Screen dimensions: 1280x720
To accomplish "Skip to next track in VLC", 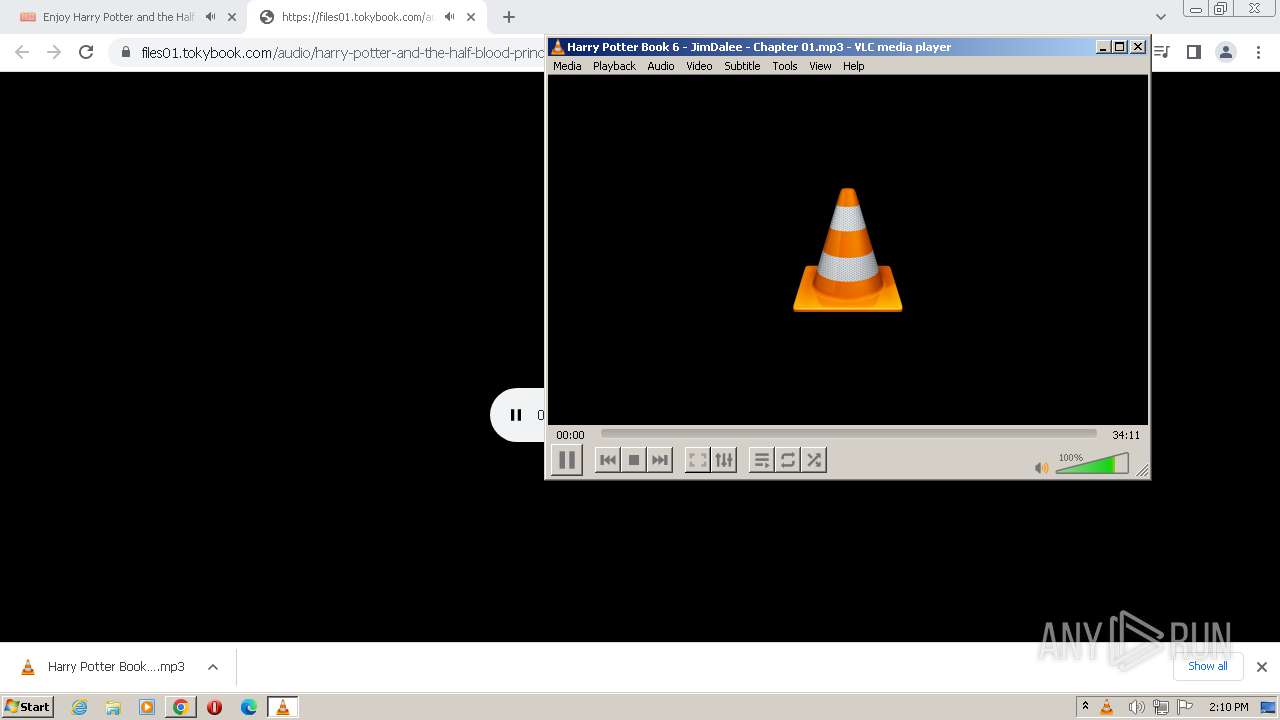I will (660, 460).
